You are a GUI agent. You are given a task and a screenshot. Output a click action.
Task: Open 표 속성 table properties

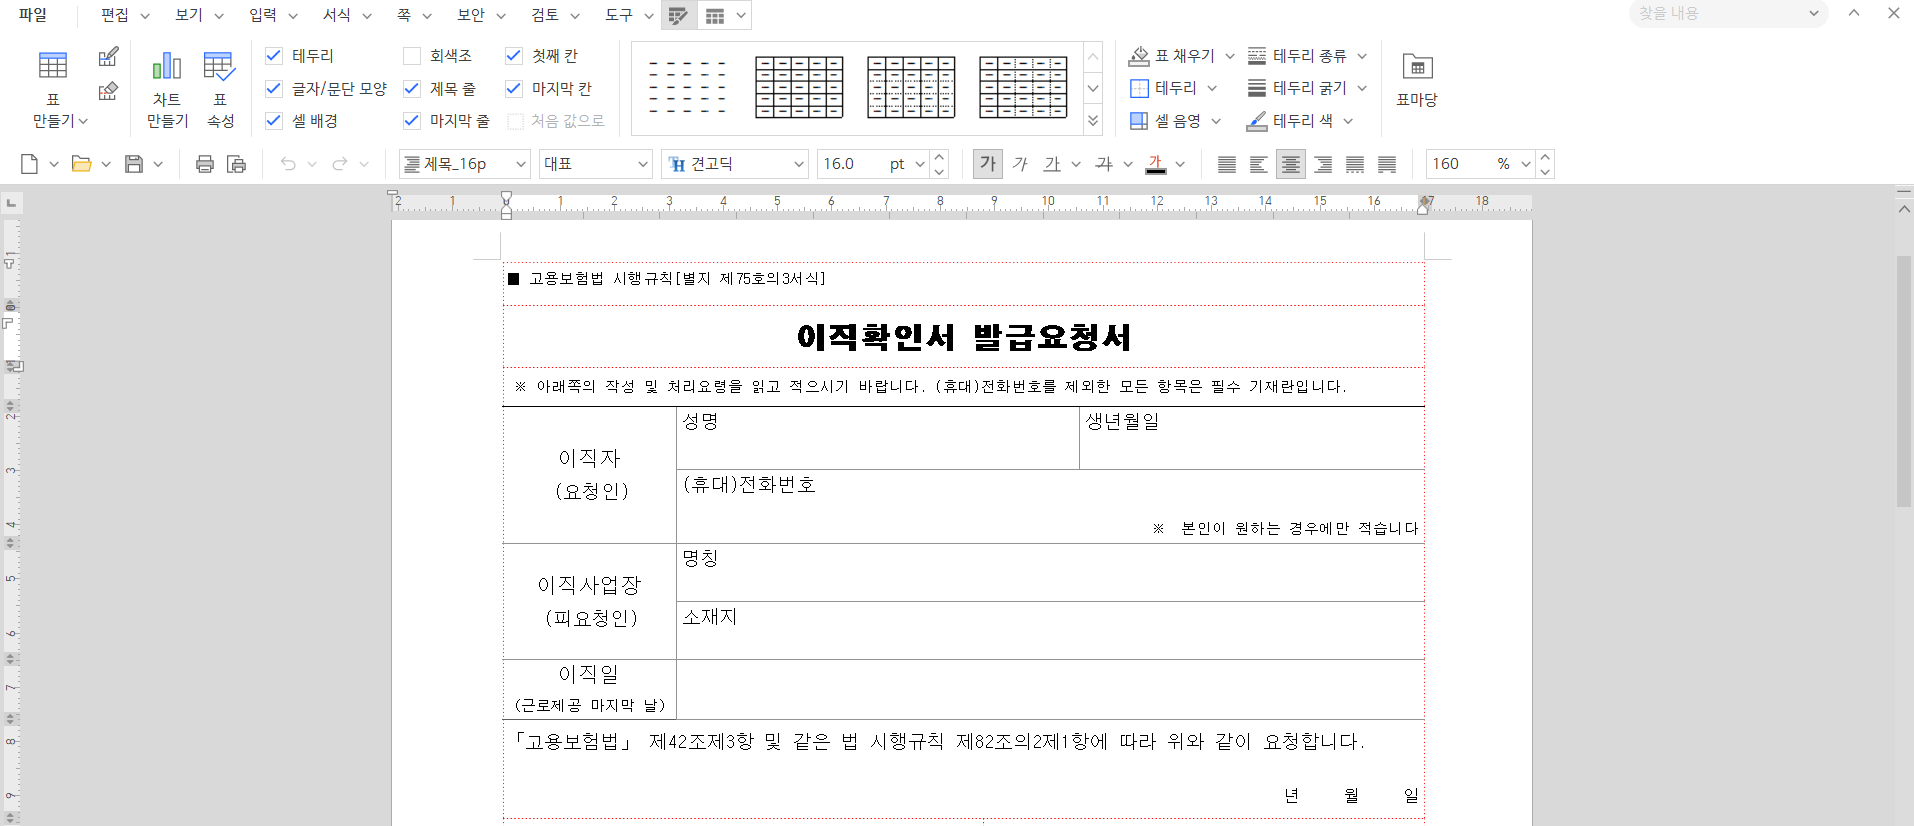tap(219, 66)
